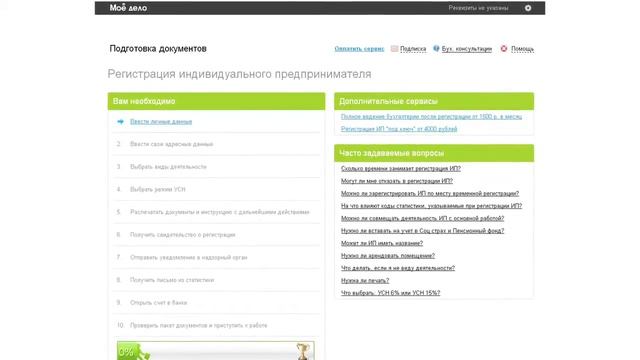The image size is (640, 360).
Task: Click the Вам необходимо panel header
Action: 216,101
